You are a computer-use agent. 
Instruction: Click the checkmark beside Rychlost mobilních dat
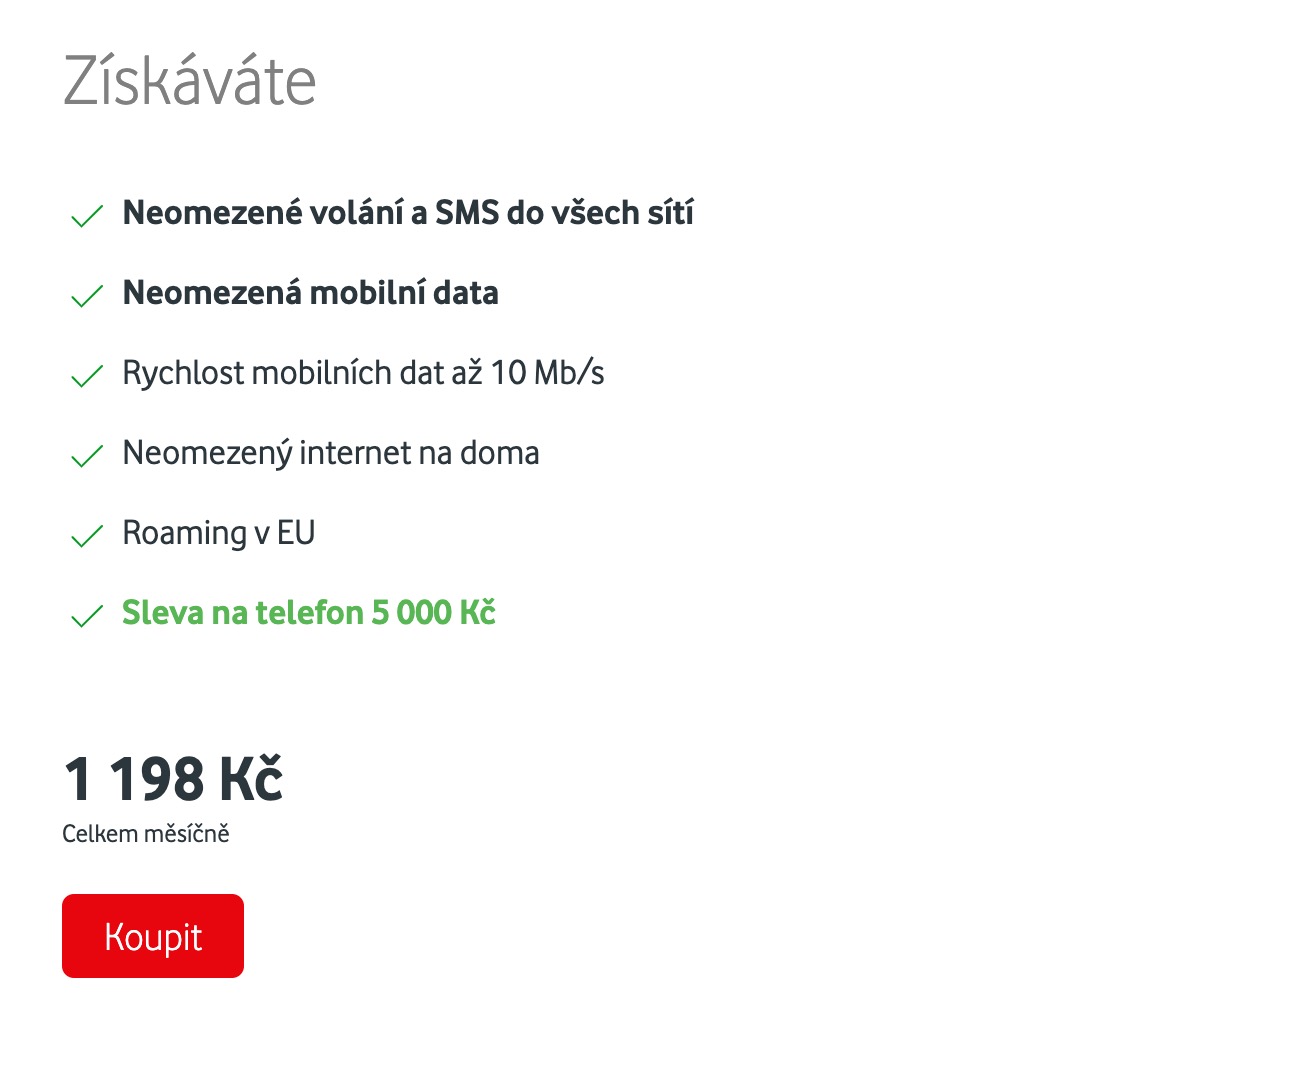88,376
